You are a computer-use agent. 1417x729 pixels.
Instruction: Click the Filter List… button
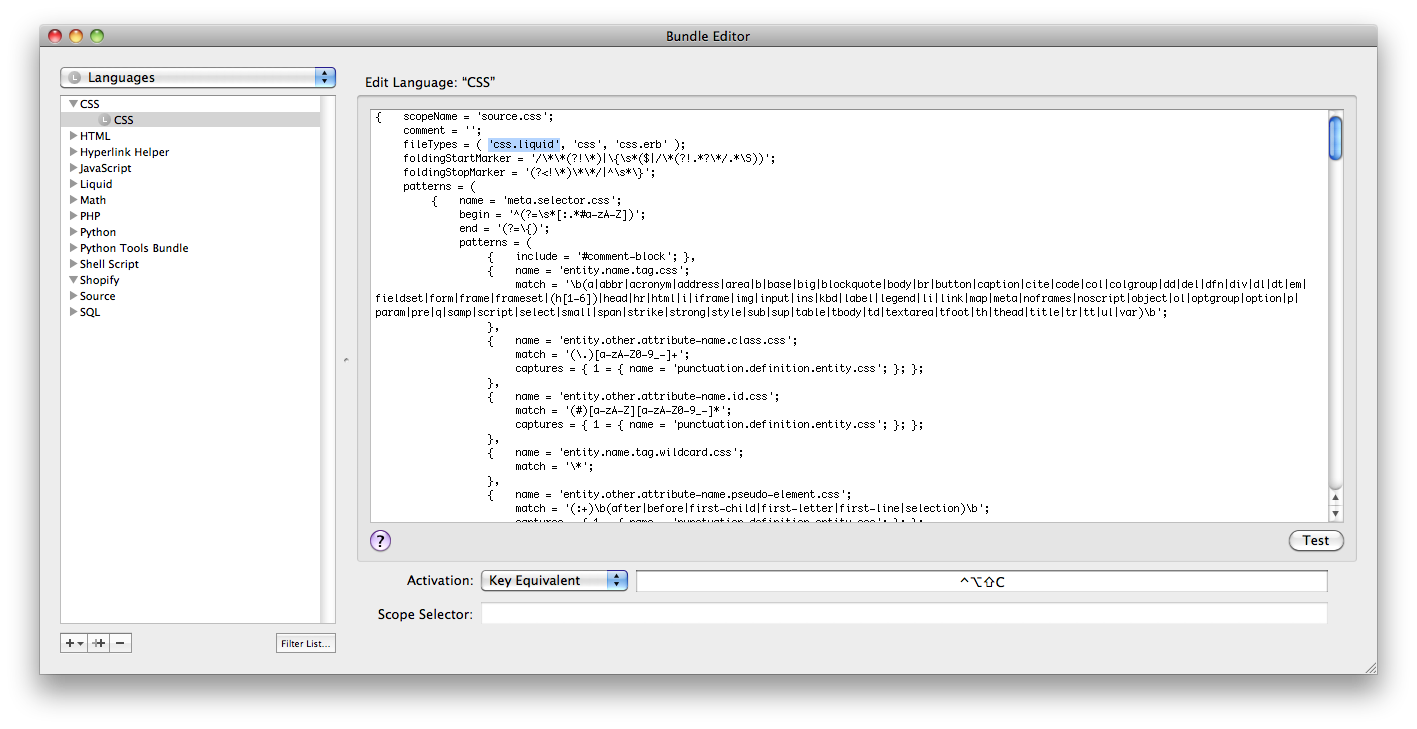click(x=305, y=643)
